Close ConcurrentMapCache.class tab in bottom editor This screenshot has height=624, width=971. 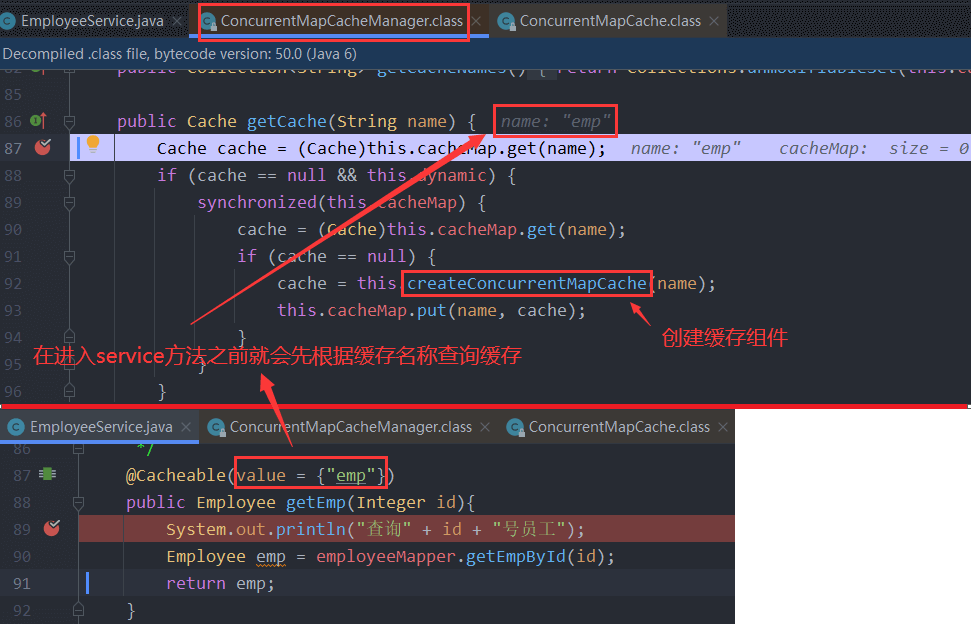(x=723, y=427)
